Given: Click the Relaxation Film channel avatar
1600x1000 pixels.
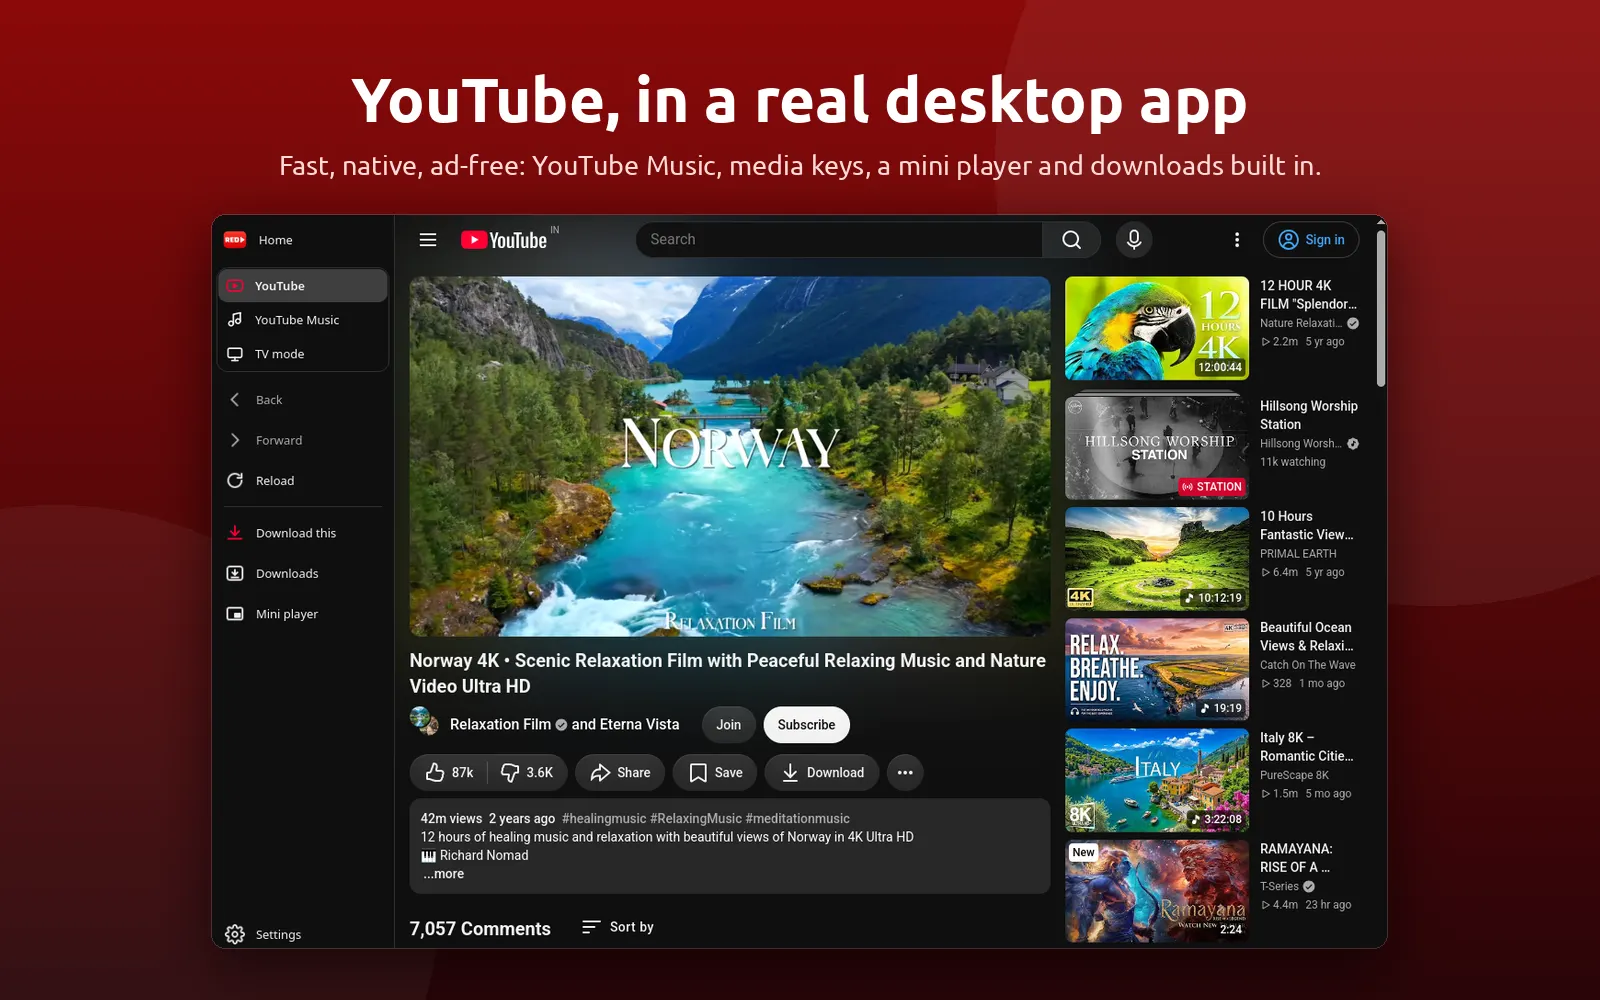Looking at the screenshot, I should click(424, 721).
